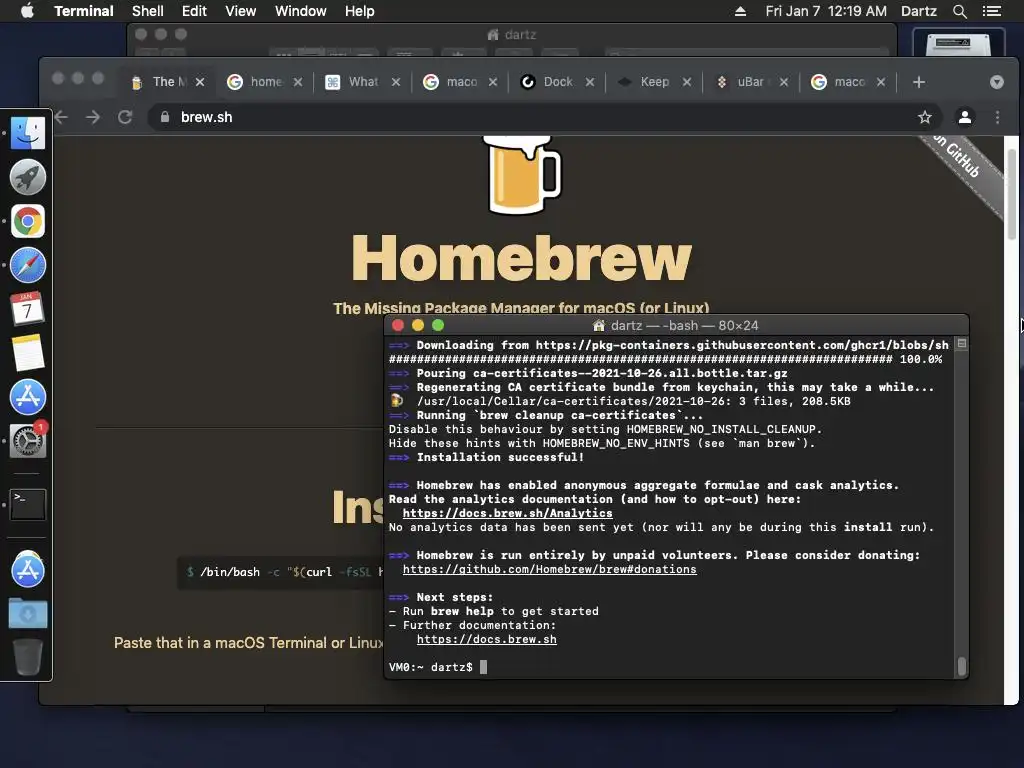Open Spotlight search in menu bar
The image size is (1024, 768).
click(x=959, y=11)
